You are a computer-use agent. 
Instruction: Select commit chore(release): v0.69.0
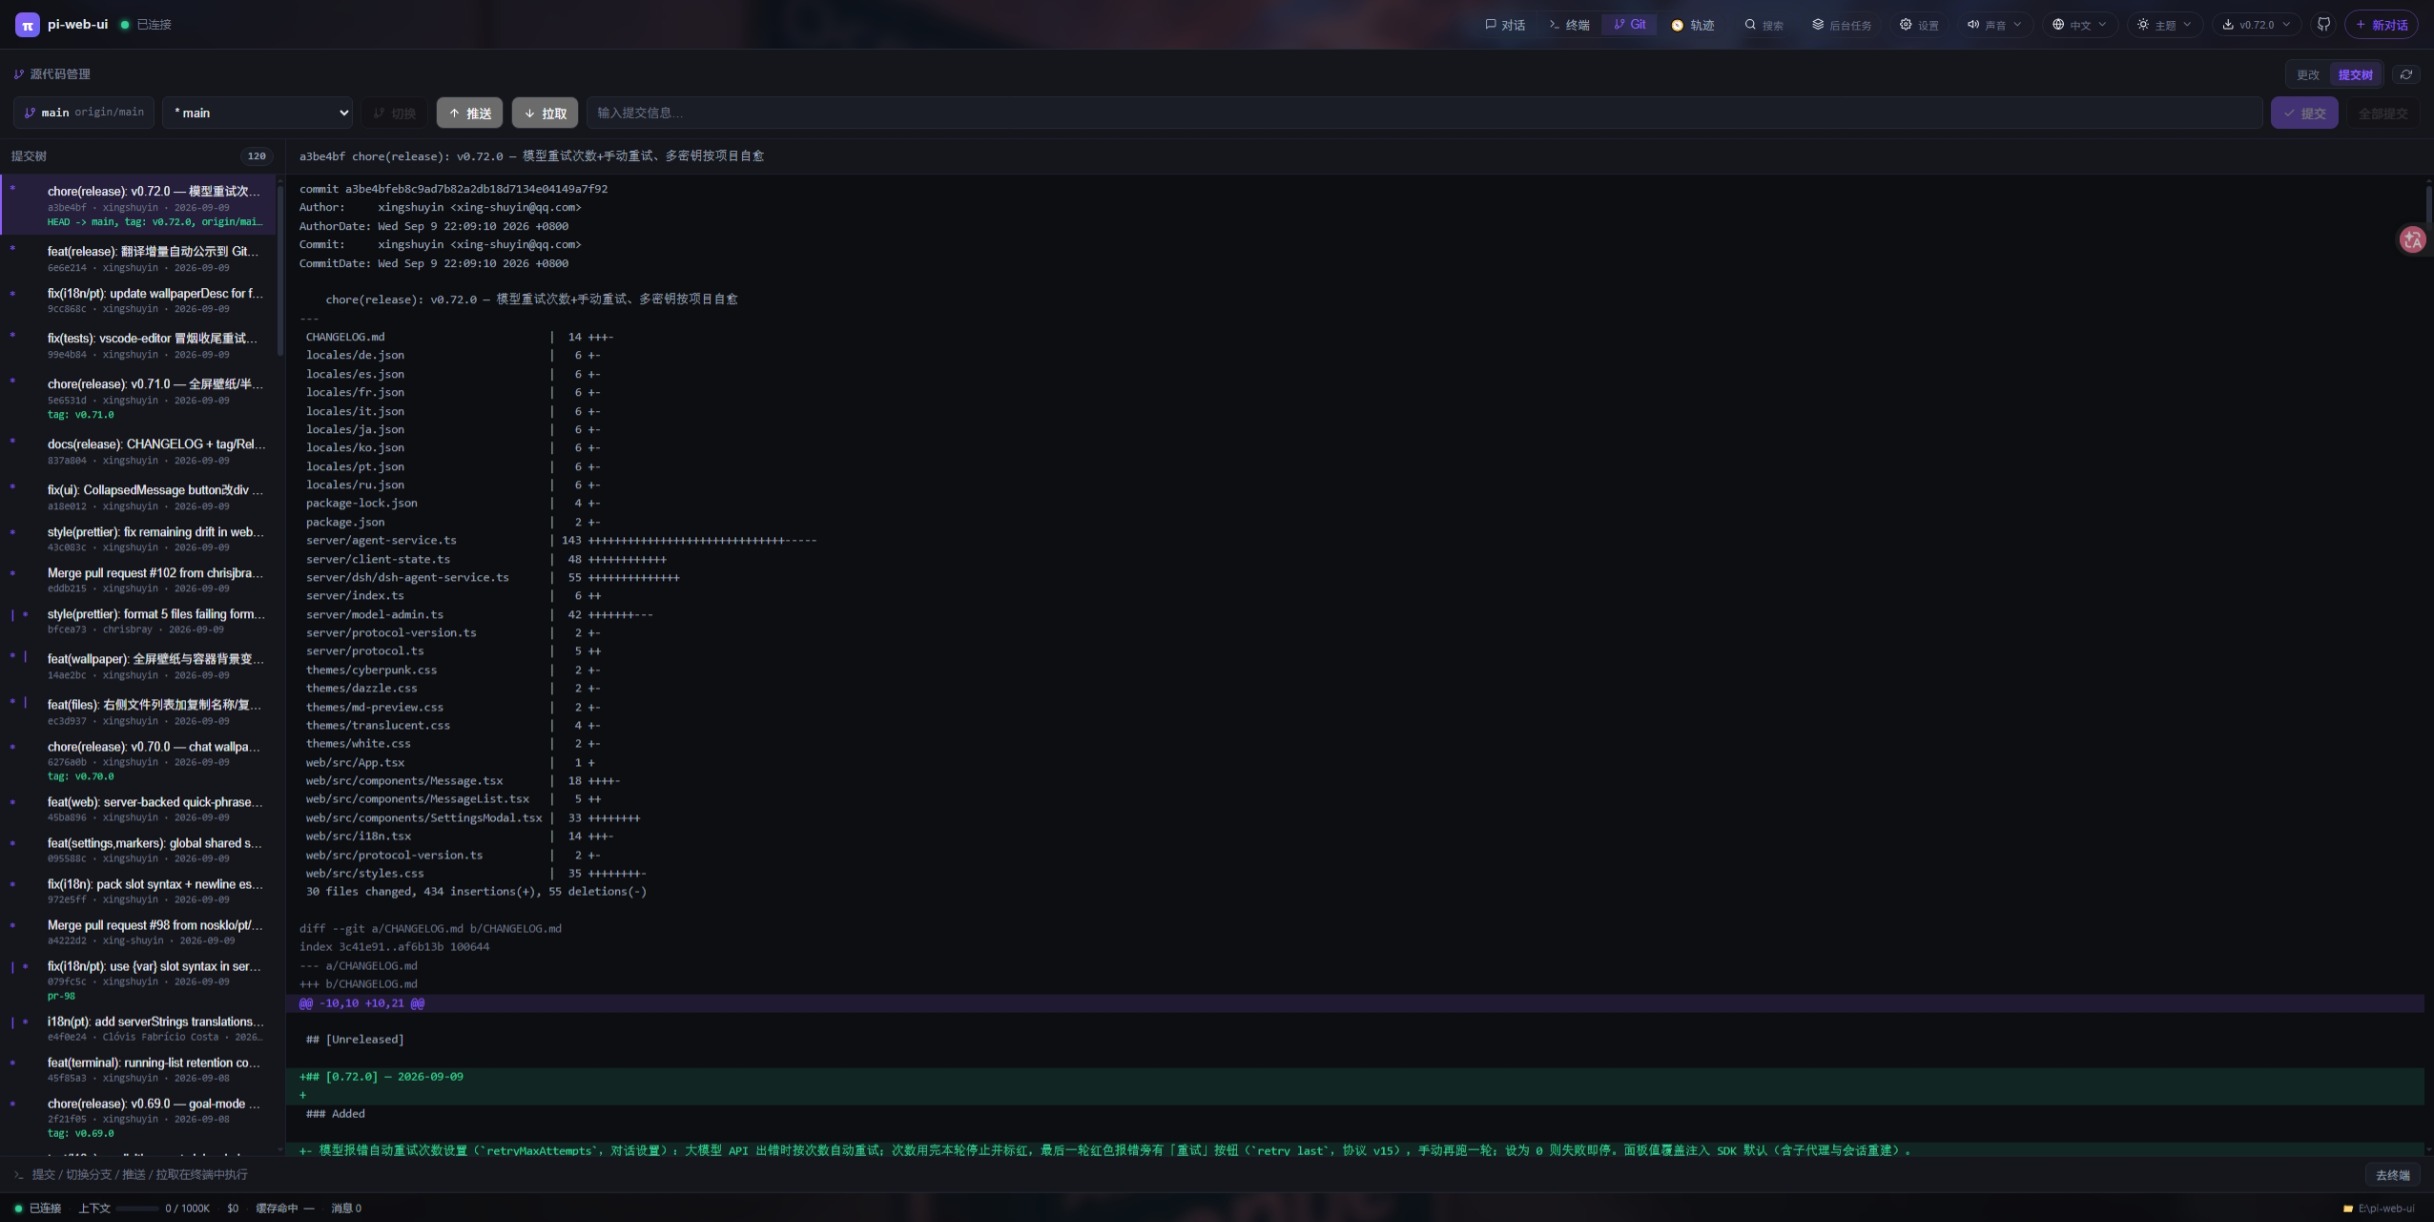point(140,1118)
